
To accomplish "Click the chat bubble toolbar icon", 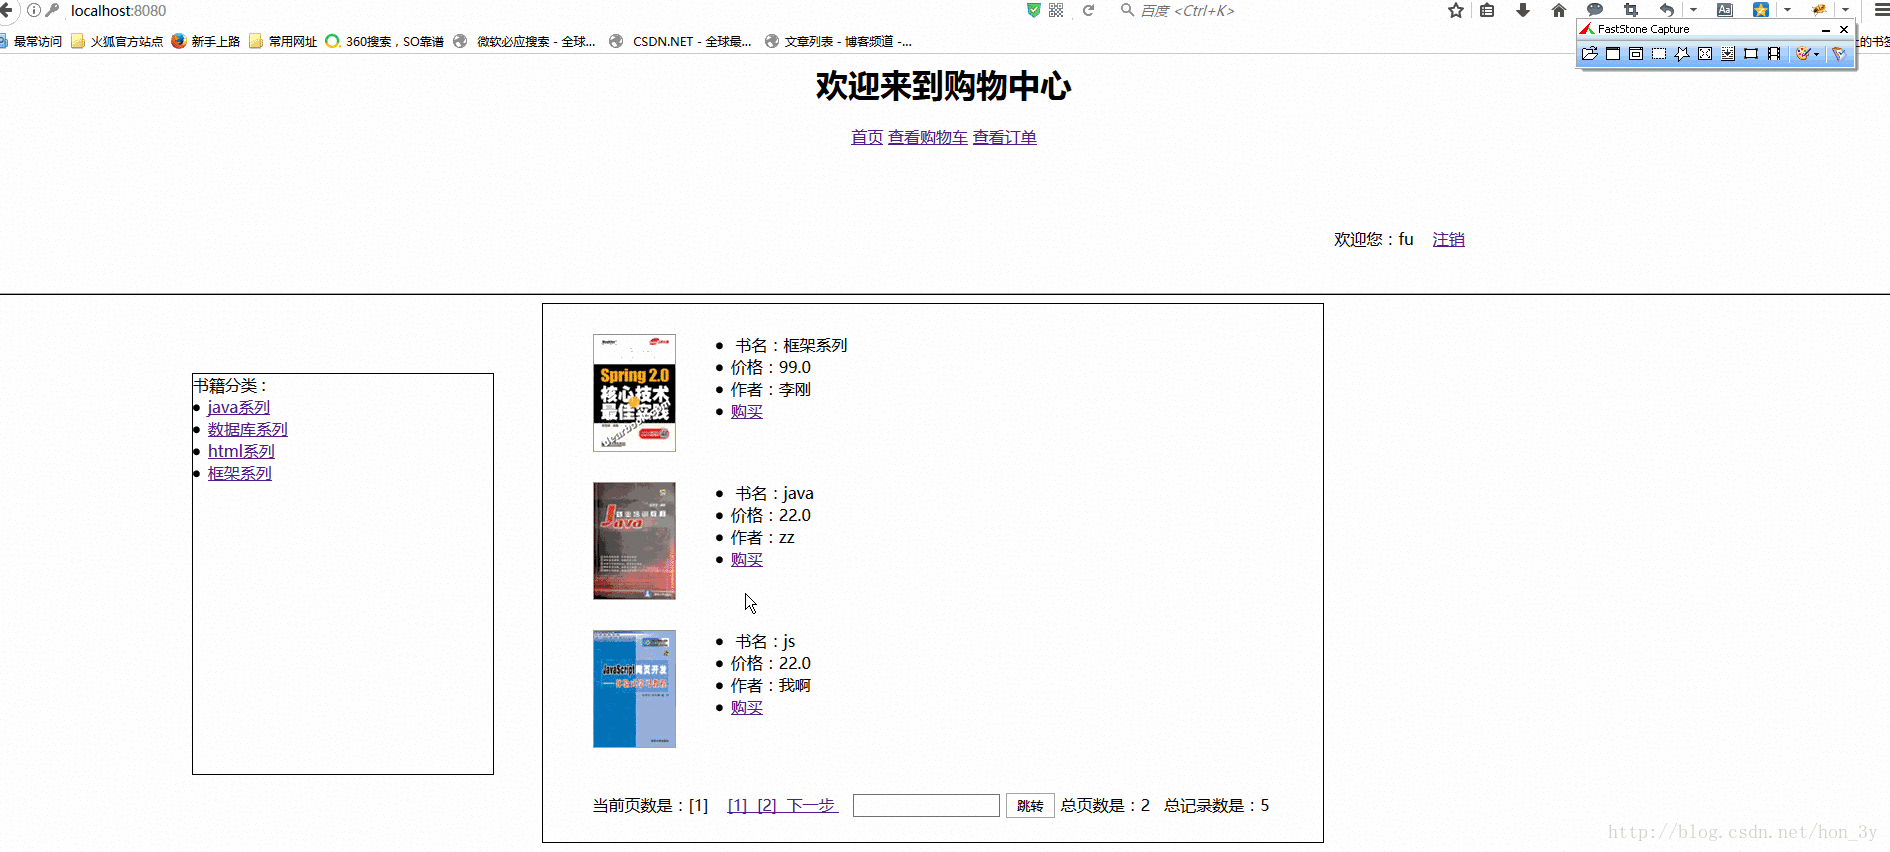I will 1595,10.
